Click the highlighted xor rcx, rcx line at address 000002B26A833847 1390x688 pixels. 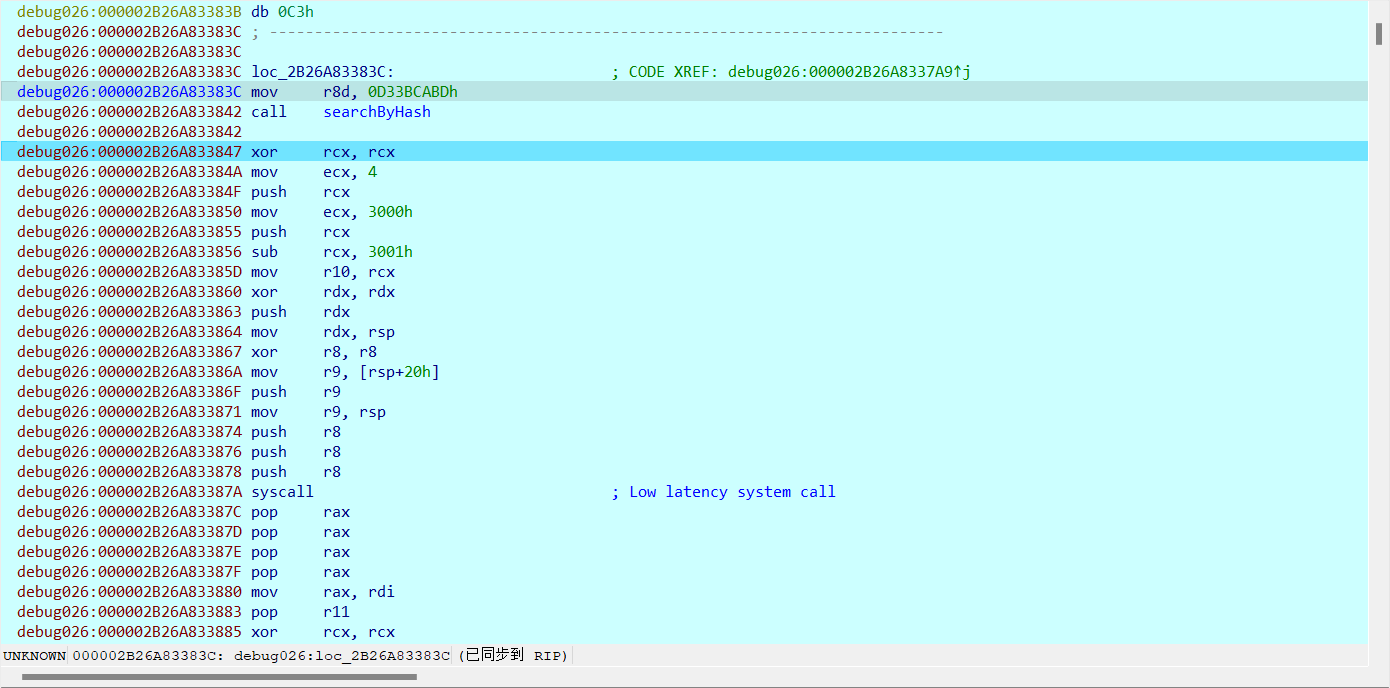tap(323, 152)
